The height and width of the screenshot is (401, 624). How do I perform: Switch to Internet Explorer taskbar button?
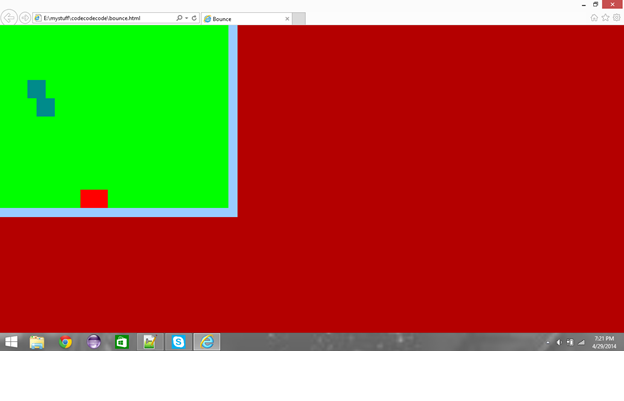tap(207, 342)
